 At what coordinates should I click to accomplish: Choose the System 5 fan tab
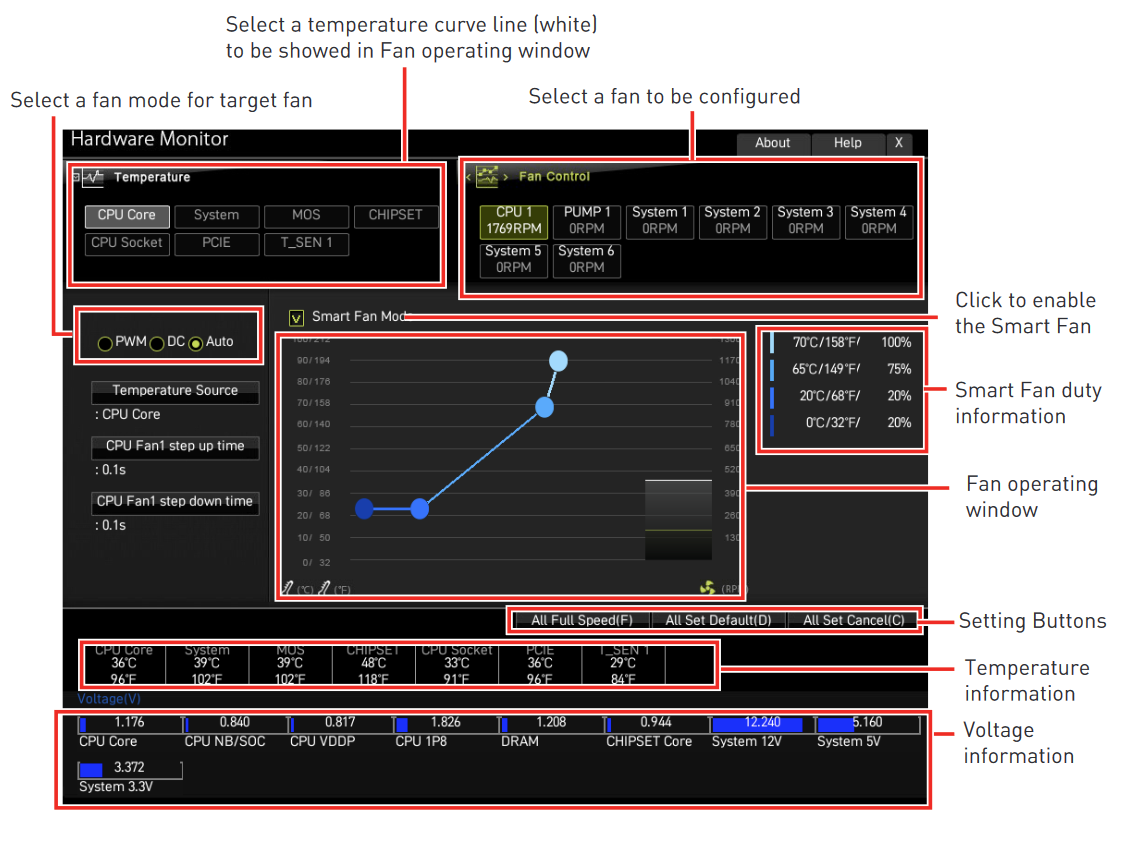[x=513, y=259]
